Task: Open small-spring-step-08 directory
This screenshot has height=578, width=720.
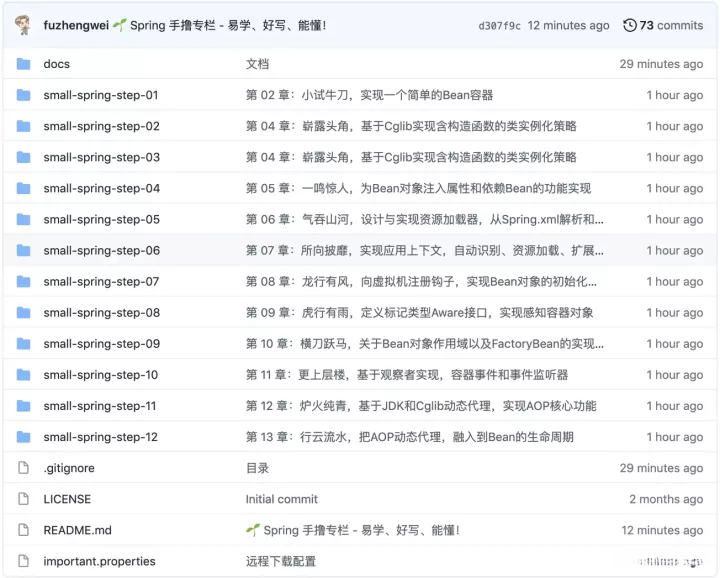Action: [x=101, y=313]
